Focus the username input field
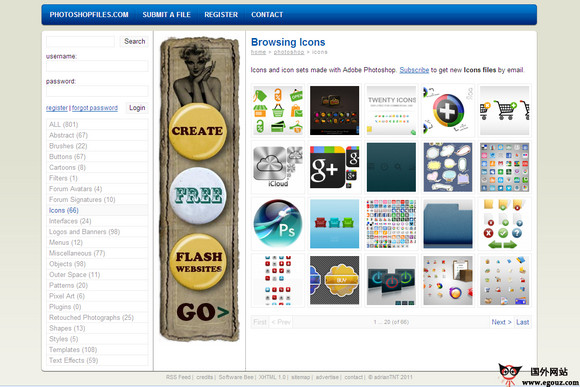Image resolution: width=580 pixels, height=387 pixels. click(97, 66)
